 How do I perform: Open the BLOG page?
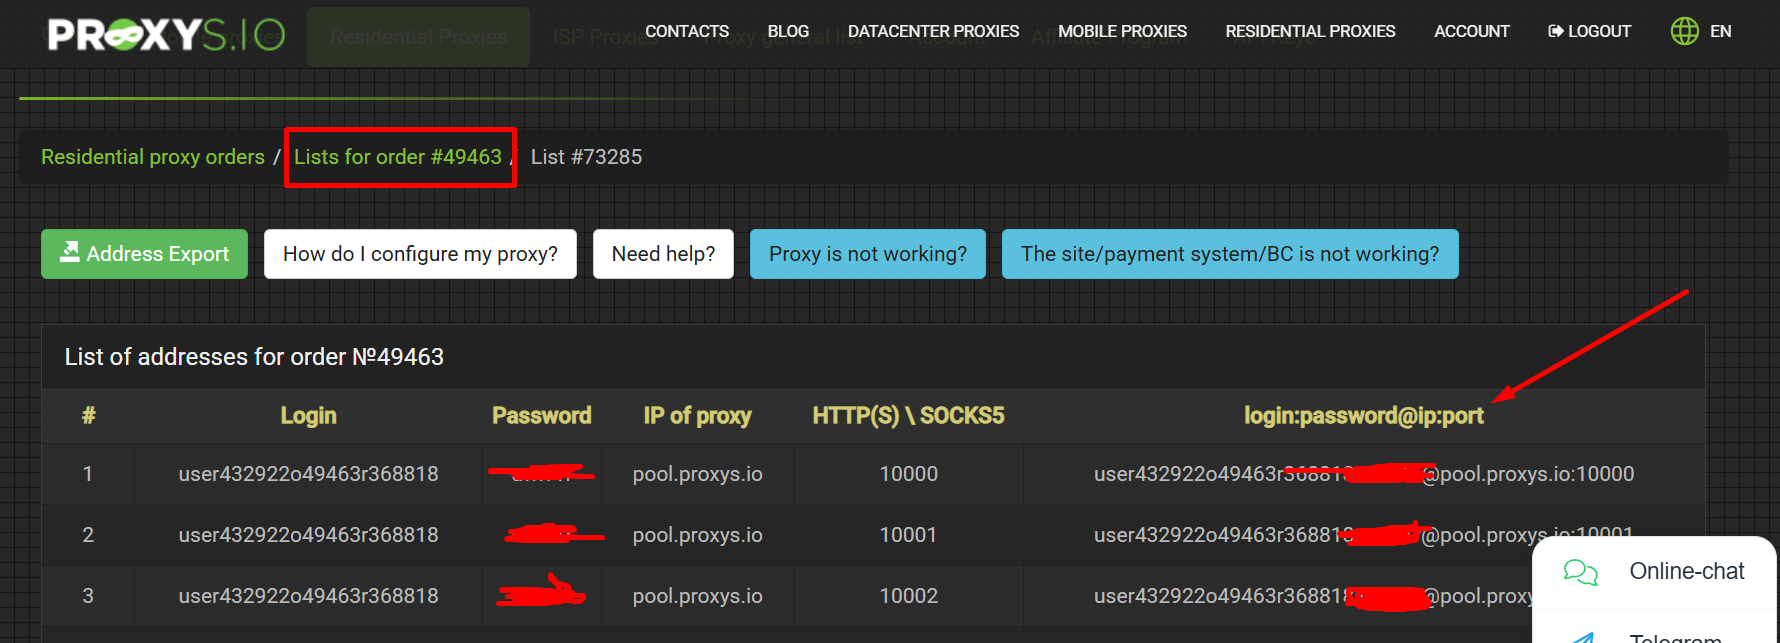tap(788, 31)
